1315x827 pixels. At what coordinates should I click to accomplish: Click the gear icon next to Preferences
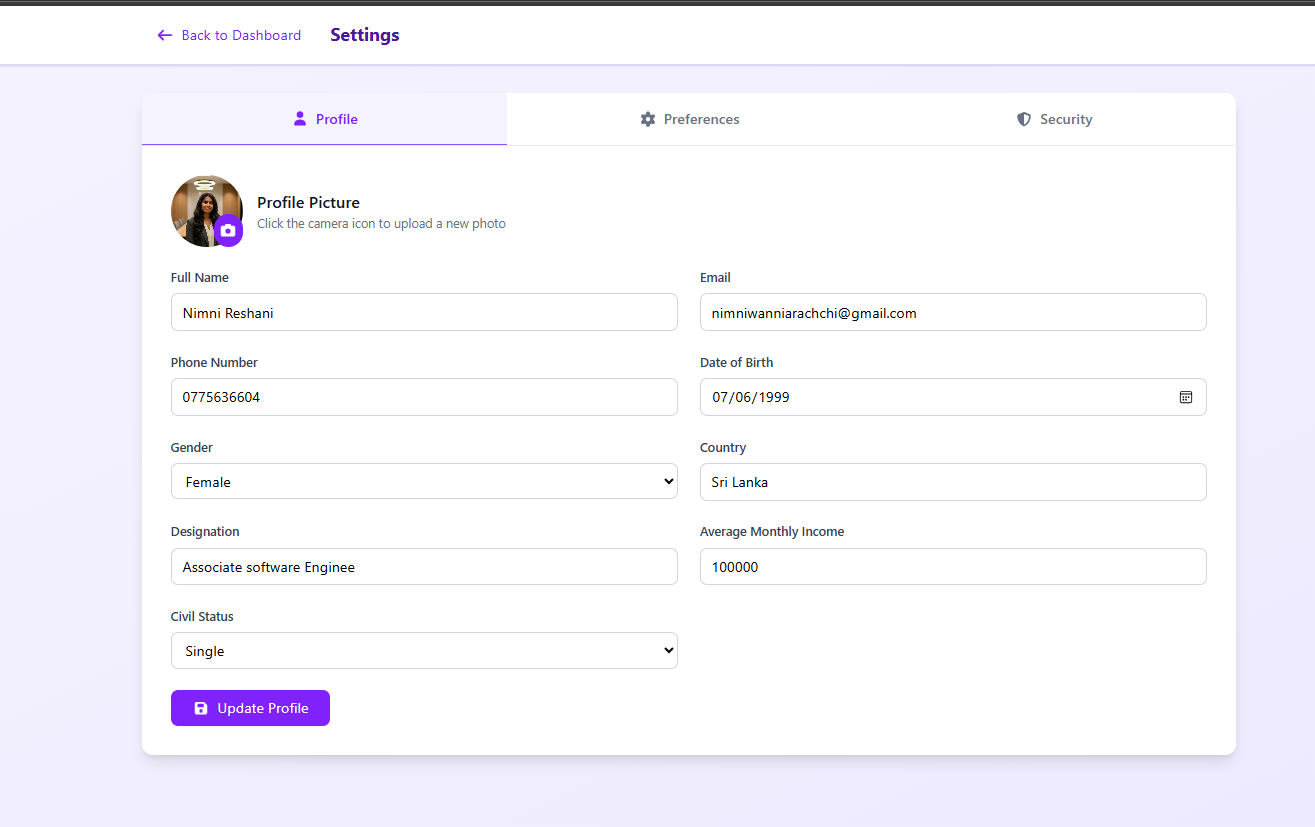648,119
